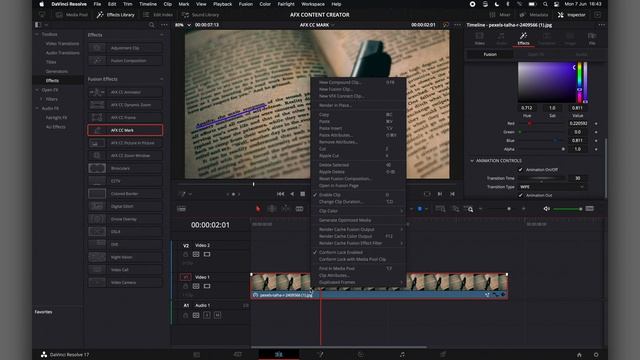Select the AFX CC Mark effect

[x=125, y=130]
